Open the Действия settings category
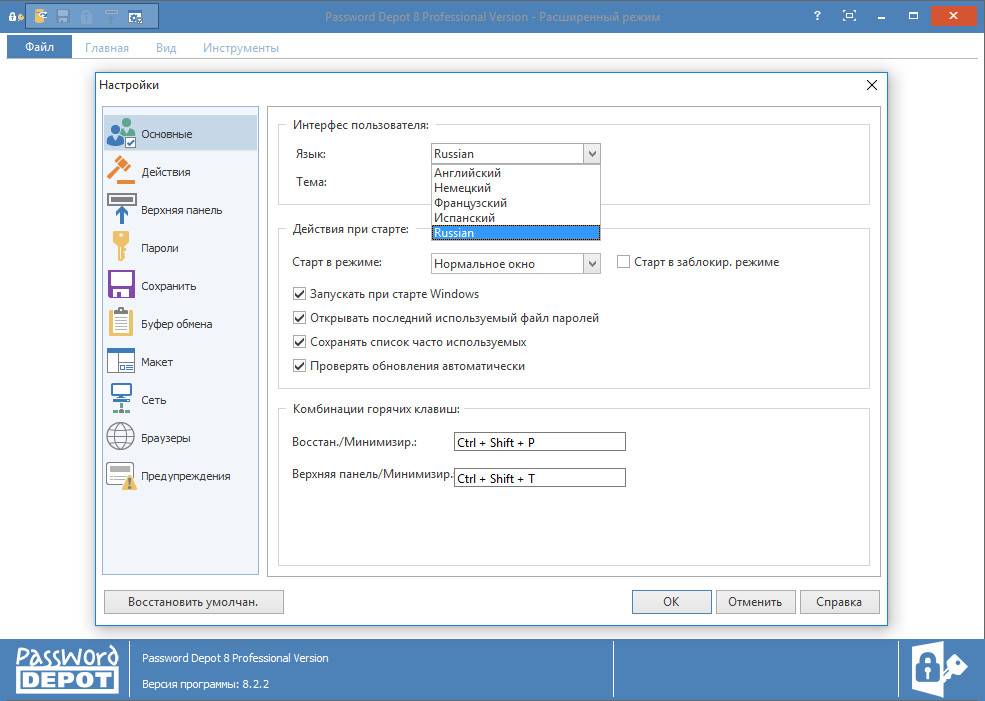The height and width of the screenshot is (701, 985). [180, 171]
